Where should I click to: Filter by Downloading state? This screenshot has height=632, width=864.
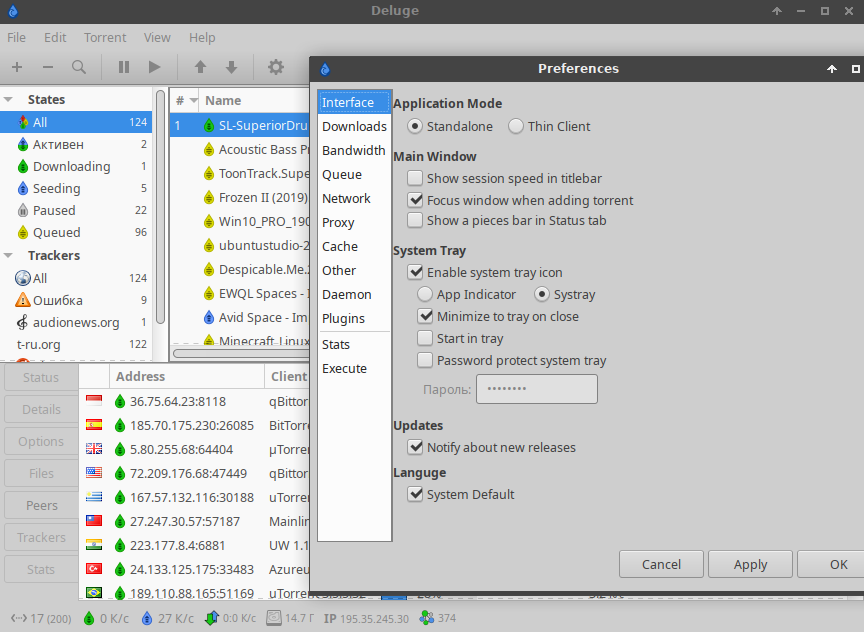[77, 166]
